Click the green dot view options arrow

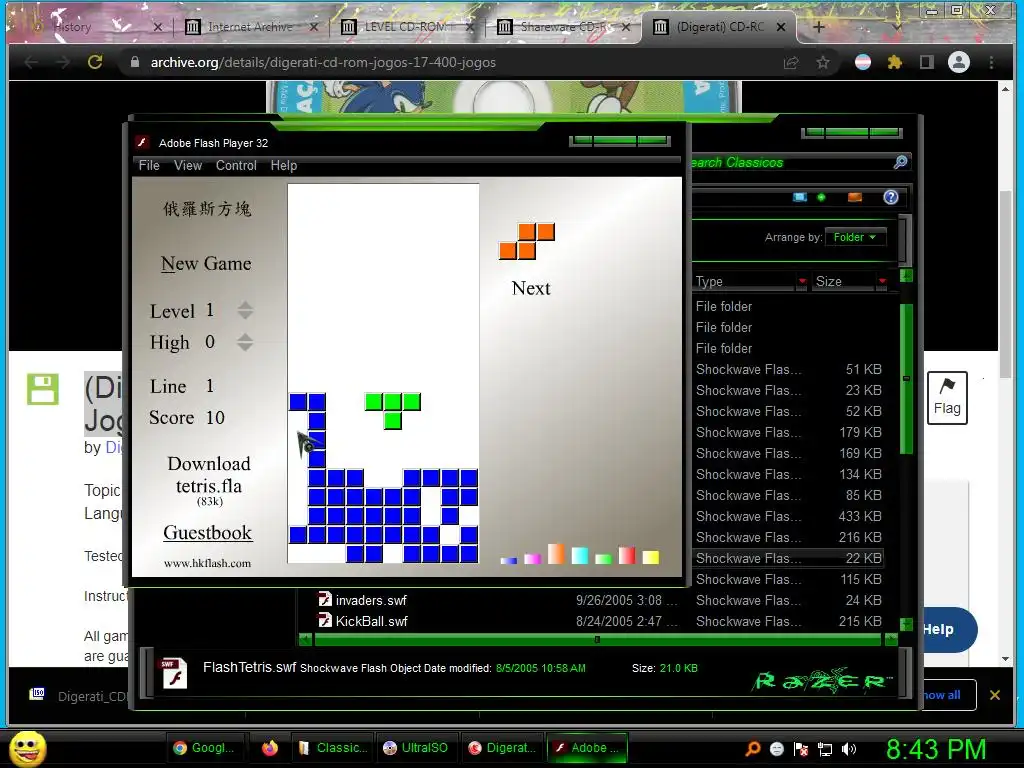pos(822,197)
